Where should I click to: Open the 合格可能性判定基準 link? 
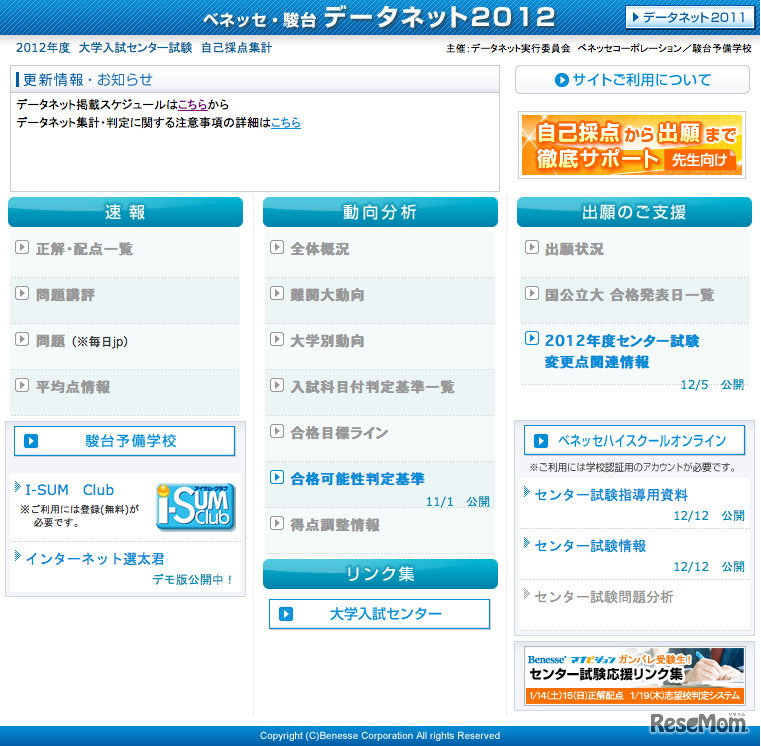[357, 479]
